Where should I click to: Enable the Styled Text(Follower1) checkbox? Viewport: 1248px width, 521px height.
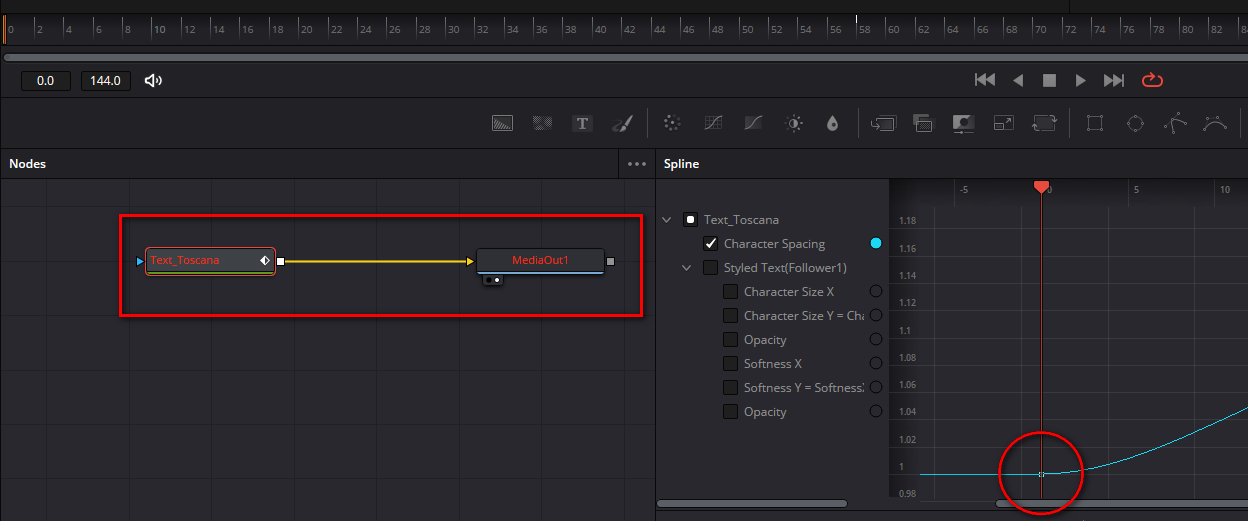[x=711, y=268]
